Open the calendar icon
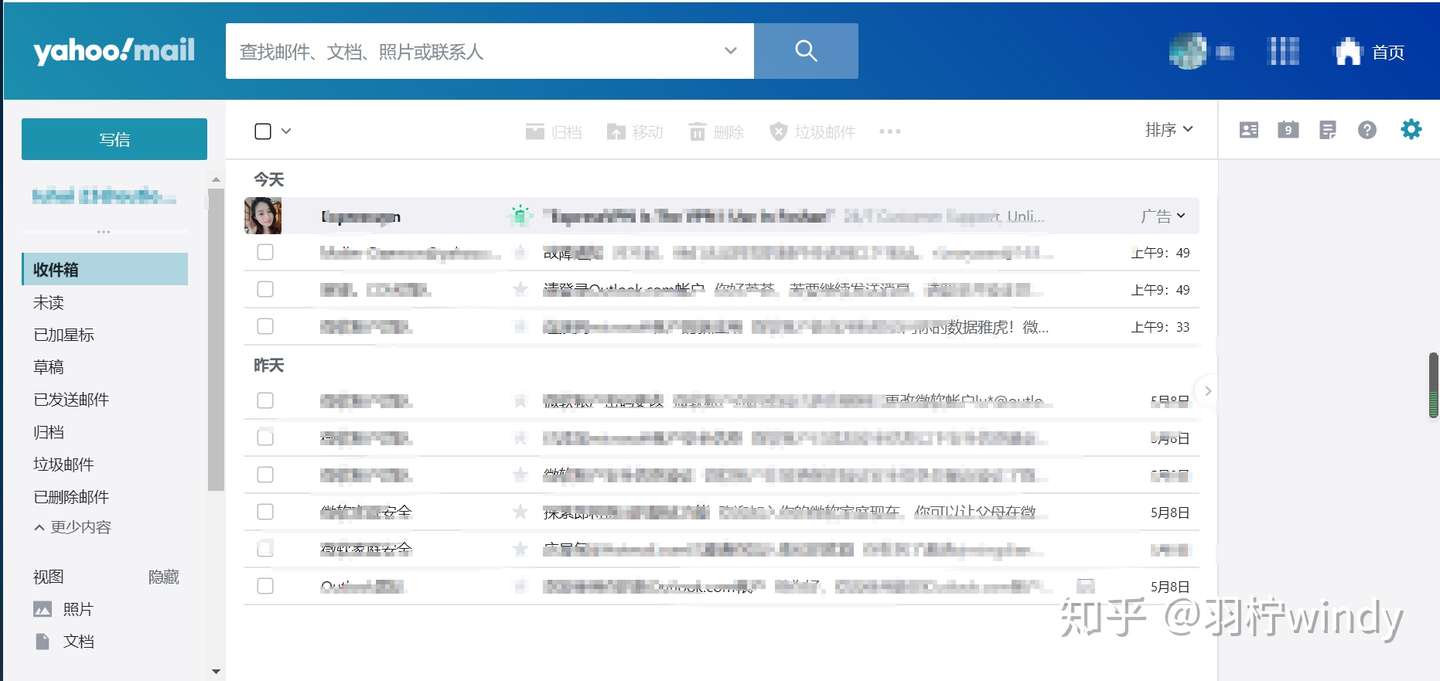This screenshot has width=1440, height=681. [x=1288, y=130]
